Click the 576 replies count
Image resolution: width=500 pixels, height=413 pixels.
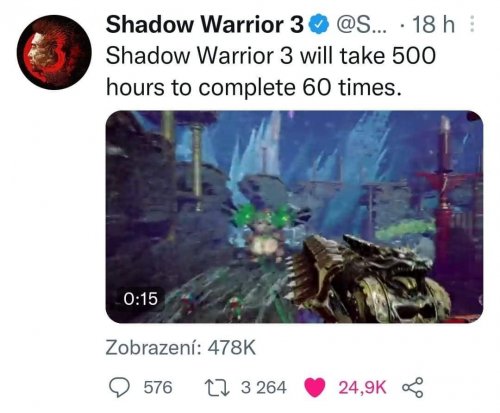158,388
